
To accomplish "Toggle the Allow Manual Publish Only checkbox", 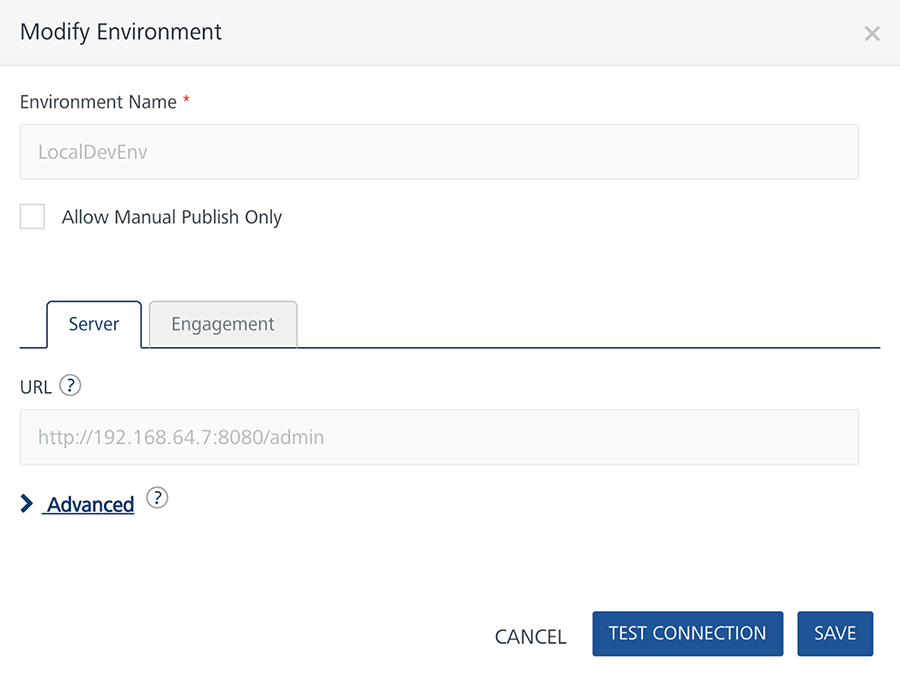I will click(33, 217).
